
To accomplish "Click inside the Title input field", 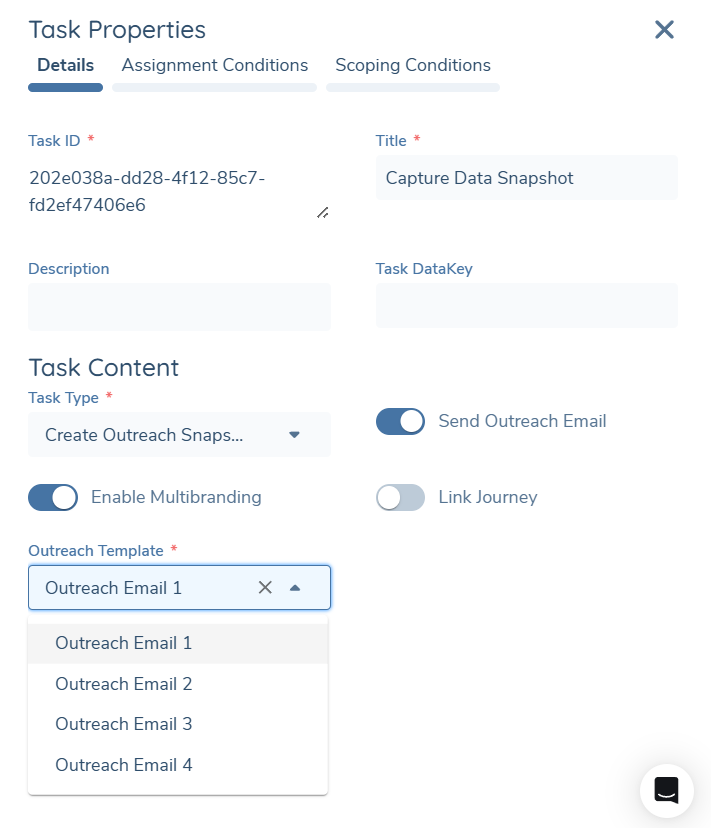I will 526,177.
